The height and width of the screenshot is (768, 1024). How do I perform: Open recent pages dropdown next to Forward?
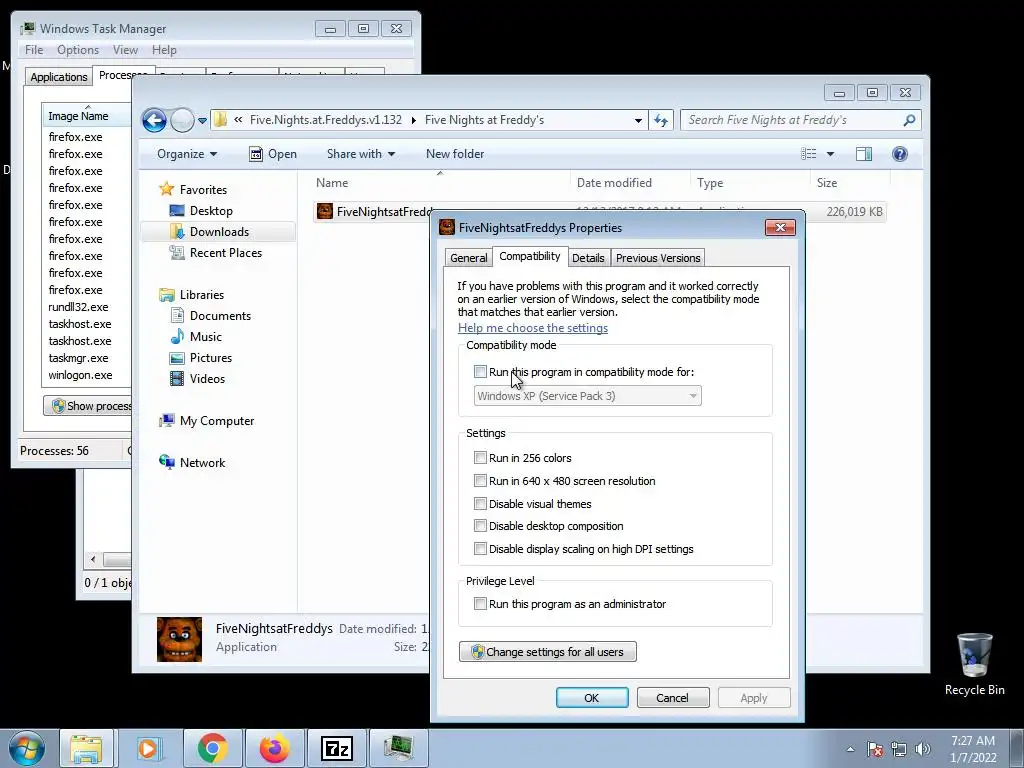[202, 121]
